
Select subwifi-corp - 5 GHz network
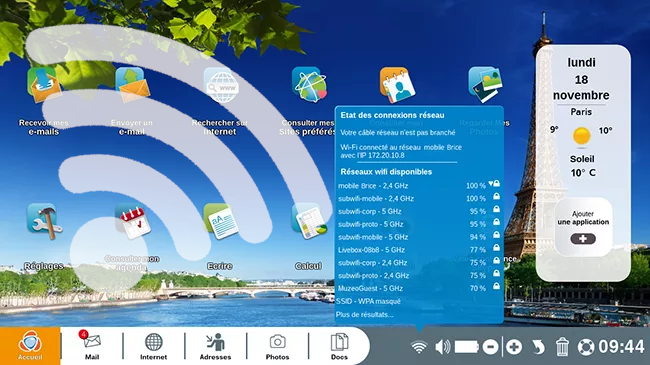tap(419, 211)
